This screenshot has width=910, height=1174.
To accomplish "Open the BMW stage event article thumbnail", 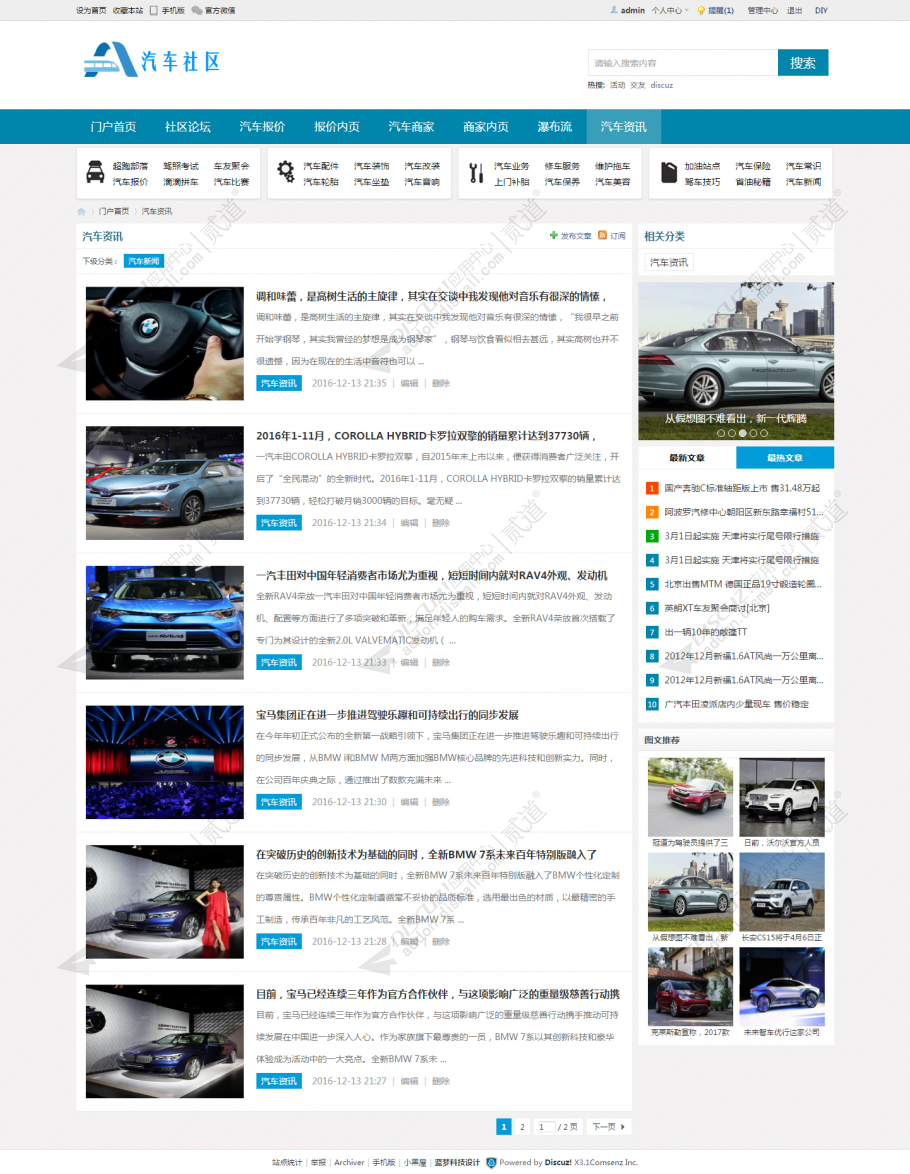I will 165,762.
